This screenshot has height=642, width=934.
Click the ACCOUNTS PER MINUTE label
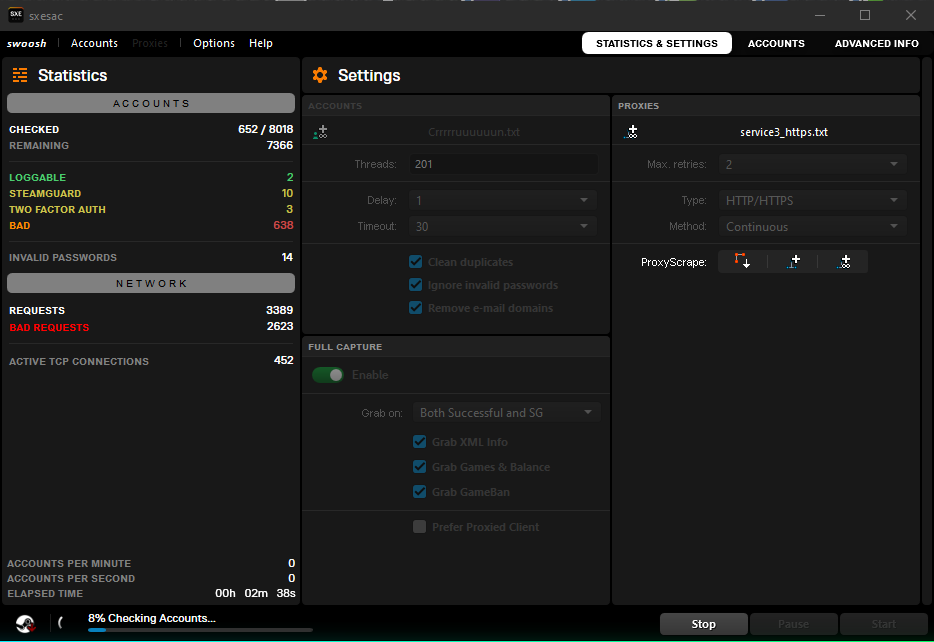(x=69, y=563)
